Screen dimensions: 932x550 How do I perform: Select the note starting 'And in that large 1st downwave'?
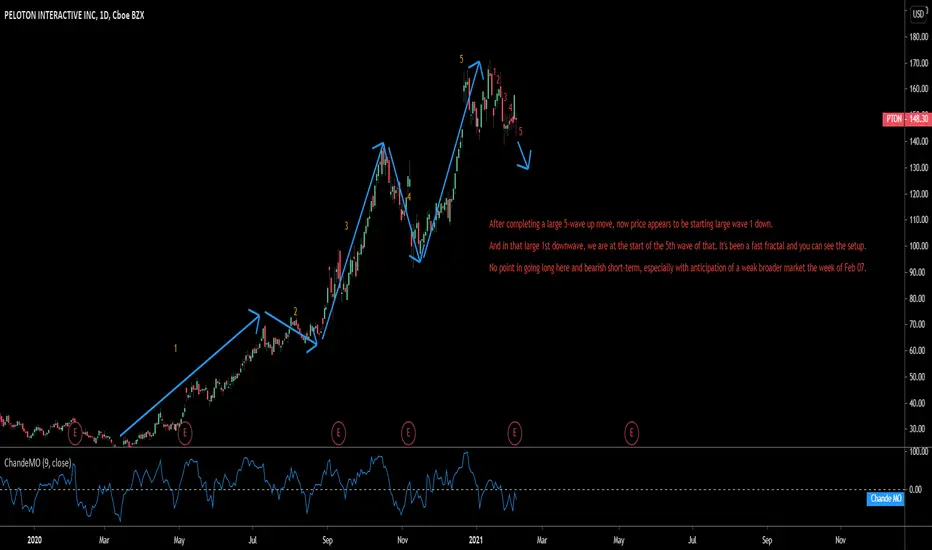click(678, 246)
